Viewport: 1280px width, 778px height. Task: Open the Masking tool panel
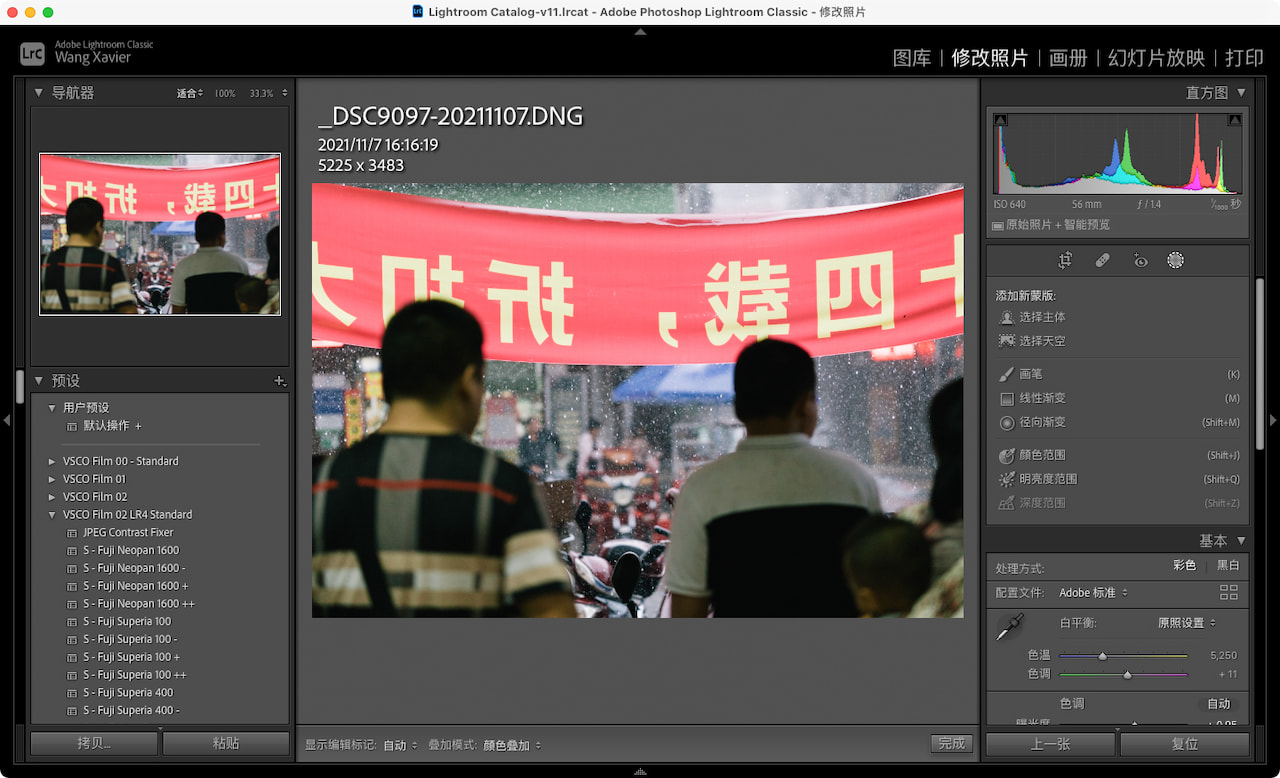click(x=1176, y=259)
